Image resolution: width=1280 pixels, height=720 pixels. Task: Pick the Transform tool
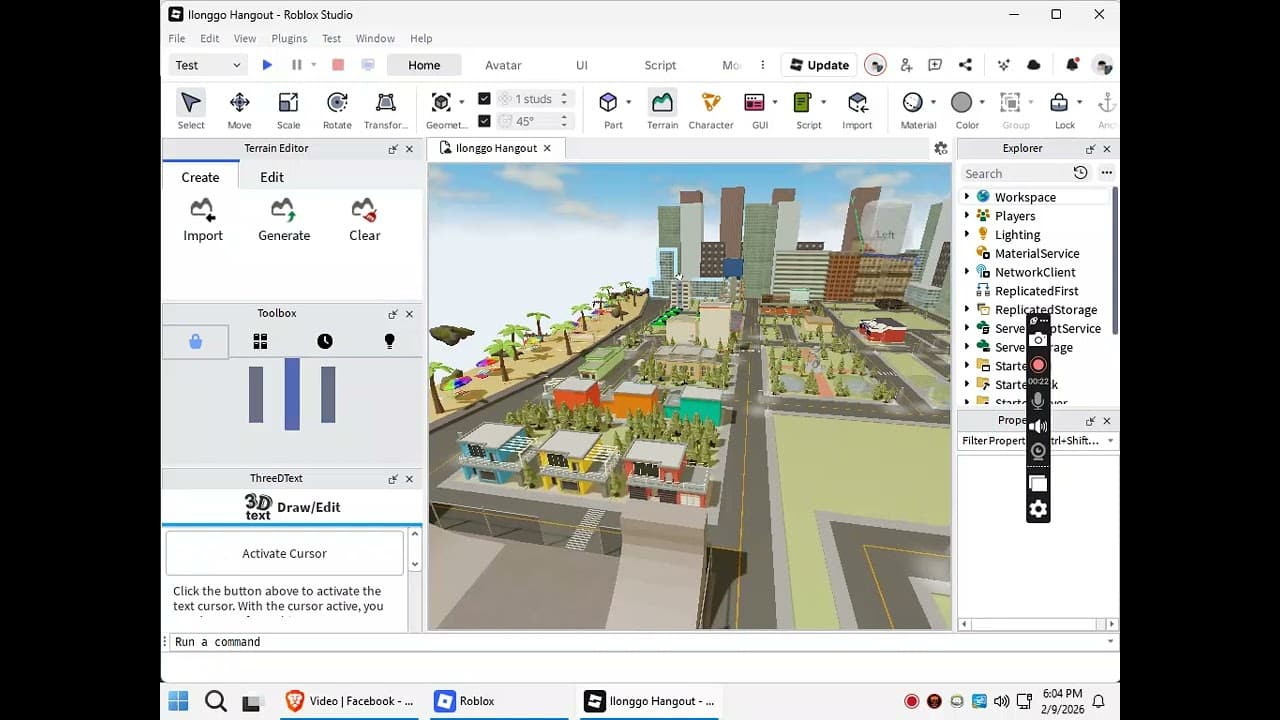click(385, 110)
